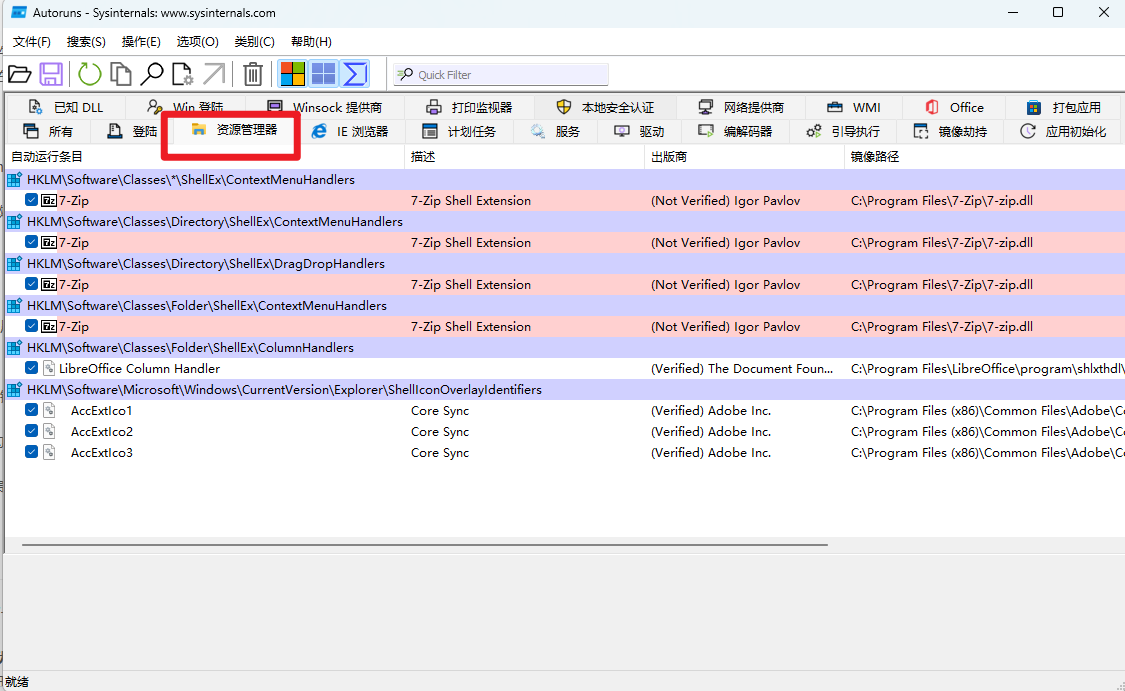Click the red Office tab icon
The image size is (1125, 691).
tap(932, 107)
